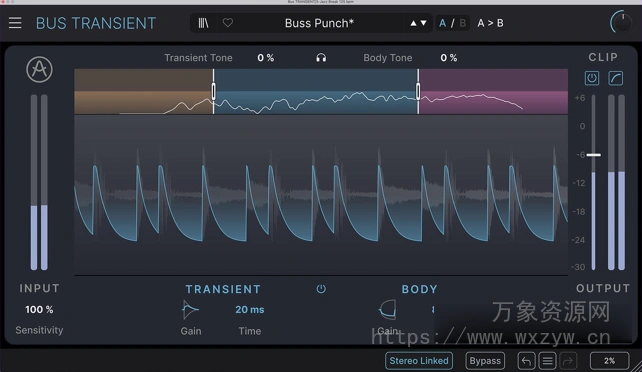642x372 pixels.
Task: Click the mid blue frequency band
Action: (x=316, y=91)
